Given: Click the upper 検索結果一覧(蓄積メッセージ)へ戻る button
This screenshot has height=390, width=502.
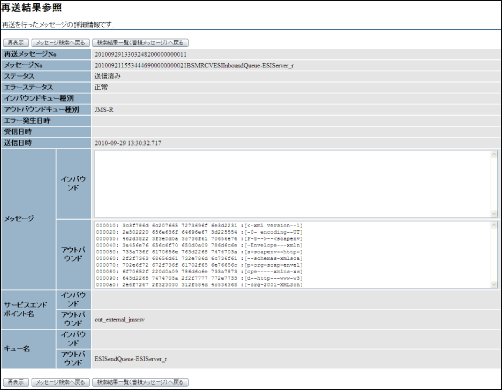Looking at the screenshot, I should [x=140, y=43].
